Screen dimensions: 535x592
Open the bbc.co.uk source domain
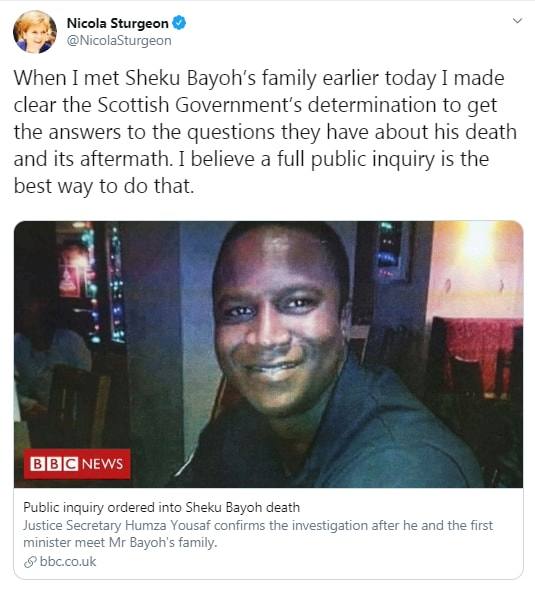pyautogui.click(x=68, y=561)
